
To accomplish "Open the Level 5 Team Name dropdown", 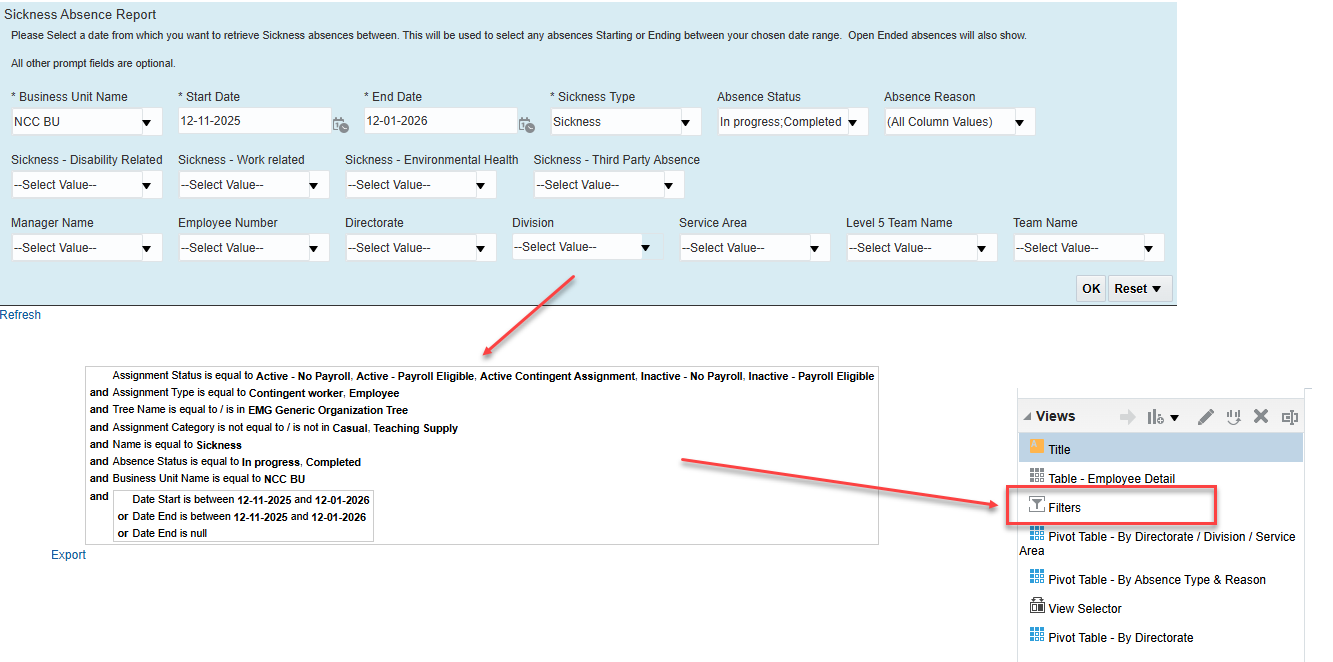I will 984,249.
